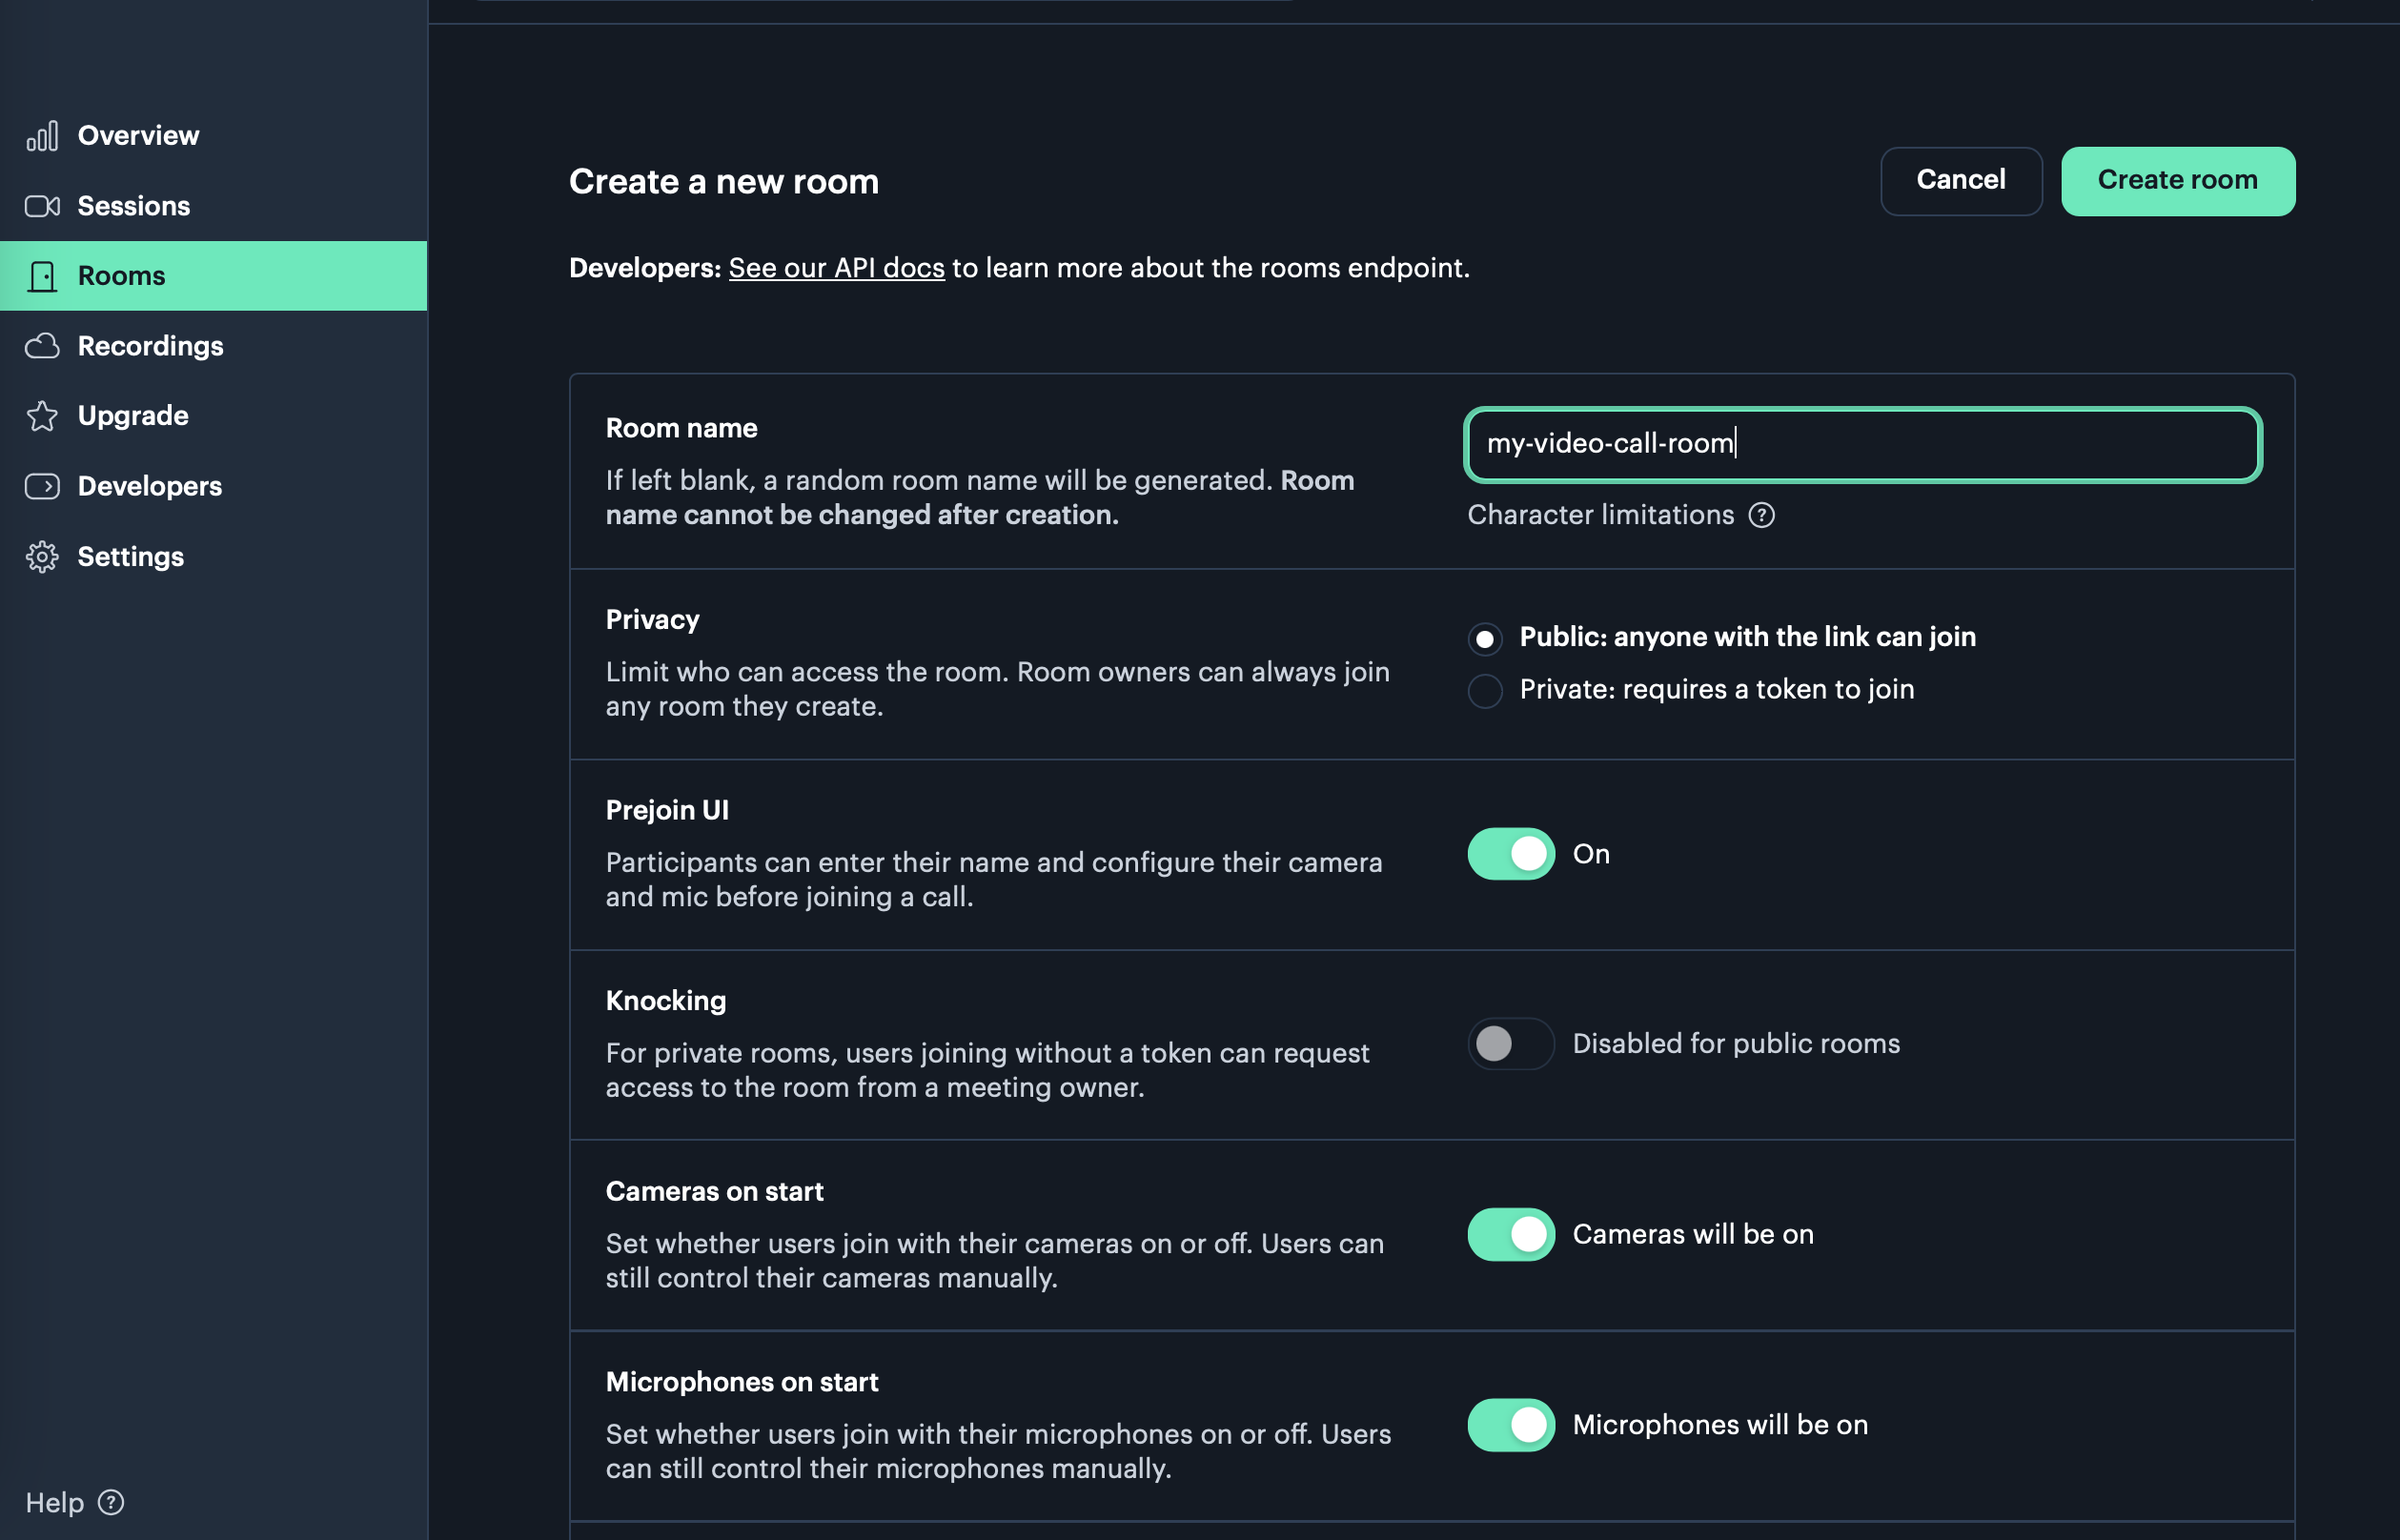Click the Upgrade star icon
2400x1540 pixels.
pyautogui.click(x=42, y=416)
